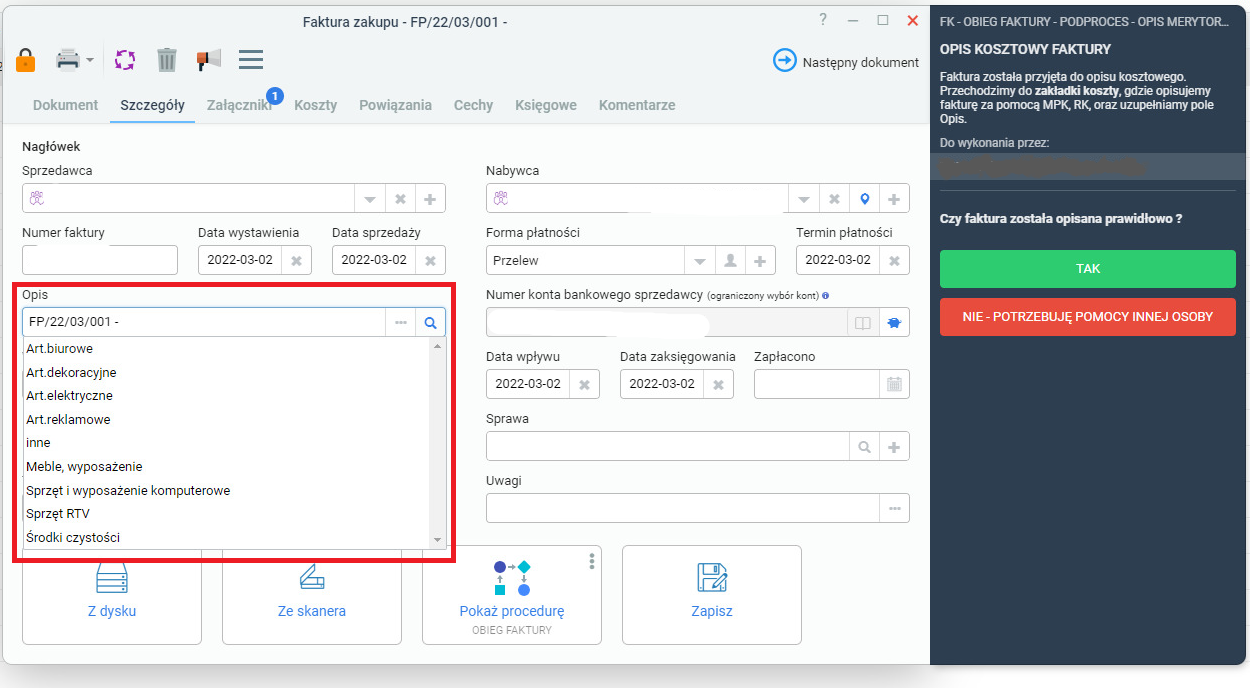1250x688 pixels.
Task: Open the Załączniki tab
Action: click(239, 105)
